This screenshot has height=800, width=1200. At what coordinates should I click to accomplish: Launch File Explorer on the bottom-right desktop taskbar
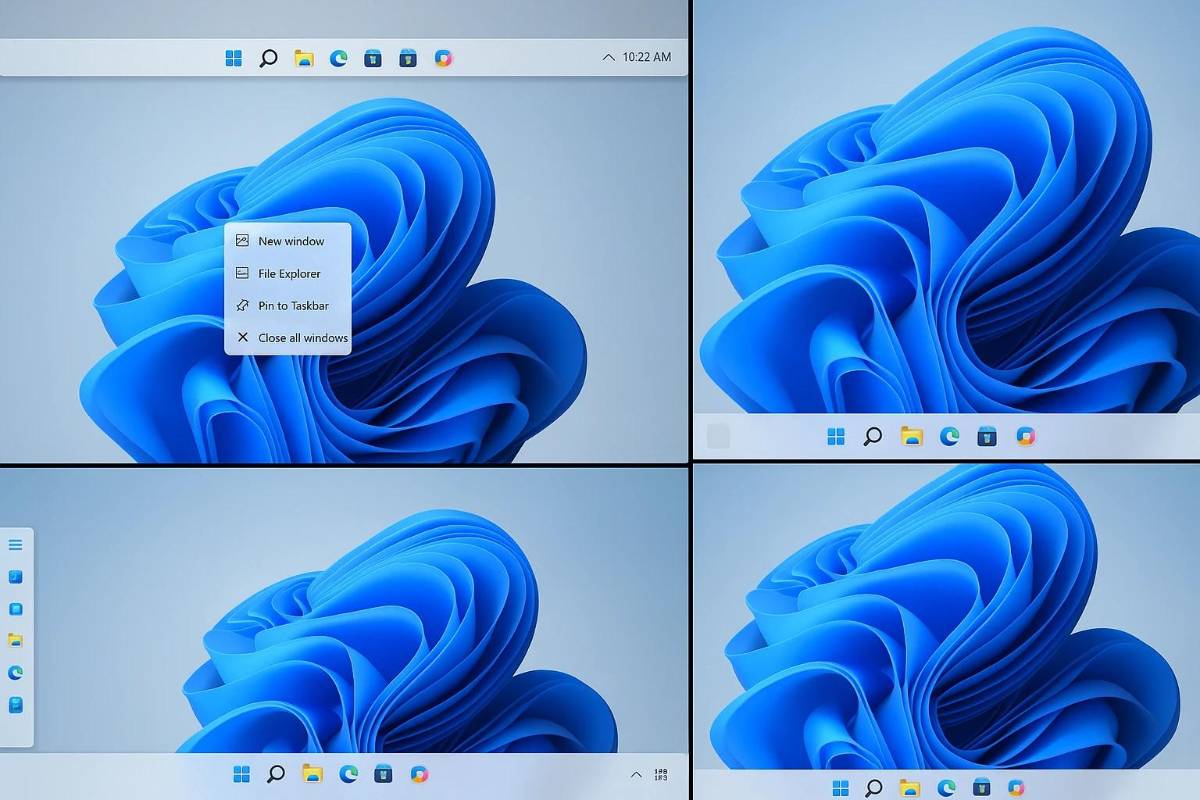pos(909,787)
